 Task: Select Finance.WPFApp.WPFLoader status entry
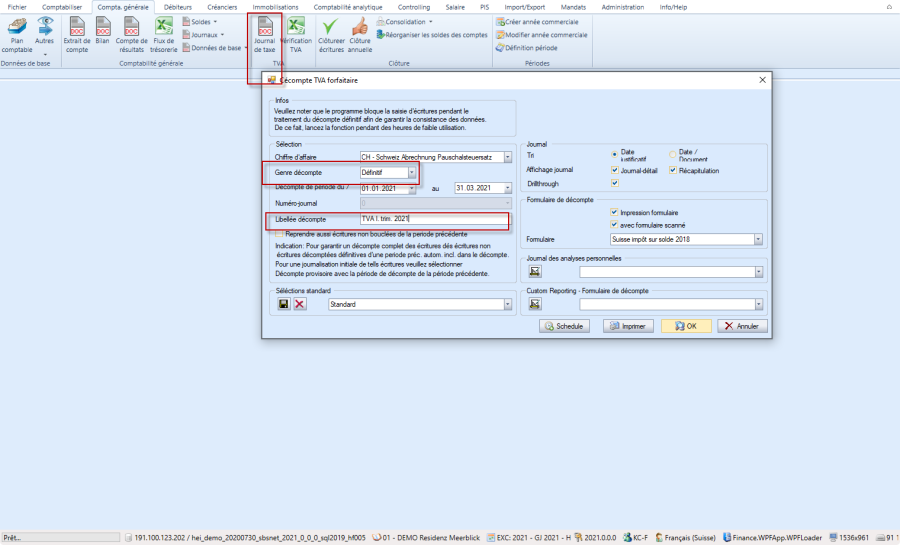[x=772, y=538]
